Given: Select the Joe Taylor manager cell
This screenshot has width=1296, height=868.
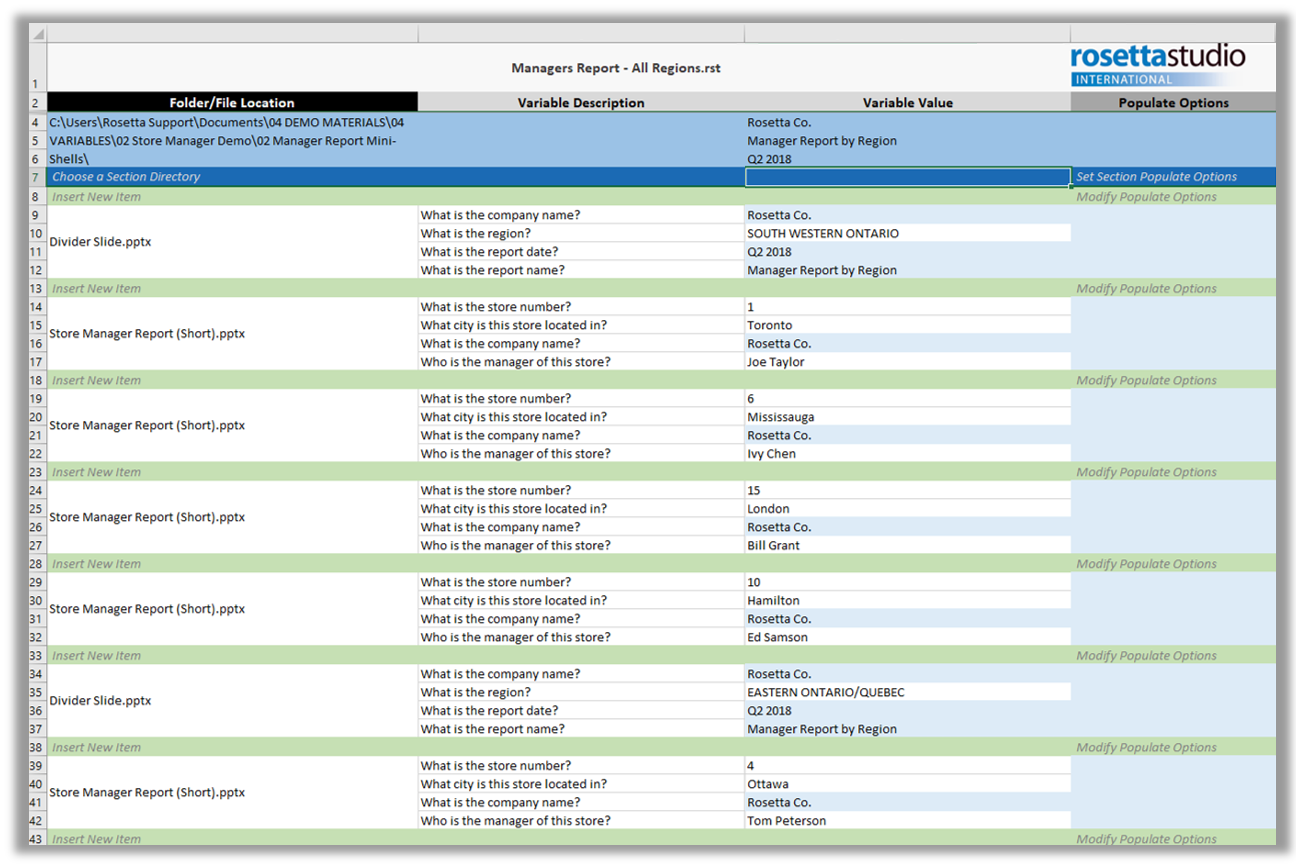Looking at the screenshot, I should tap(907, 362).
